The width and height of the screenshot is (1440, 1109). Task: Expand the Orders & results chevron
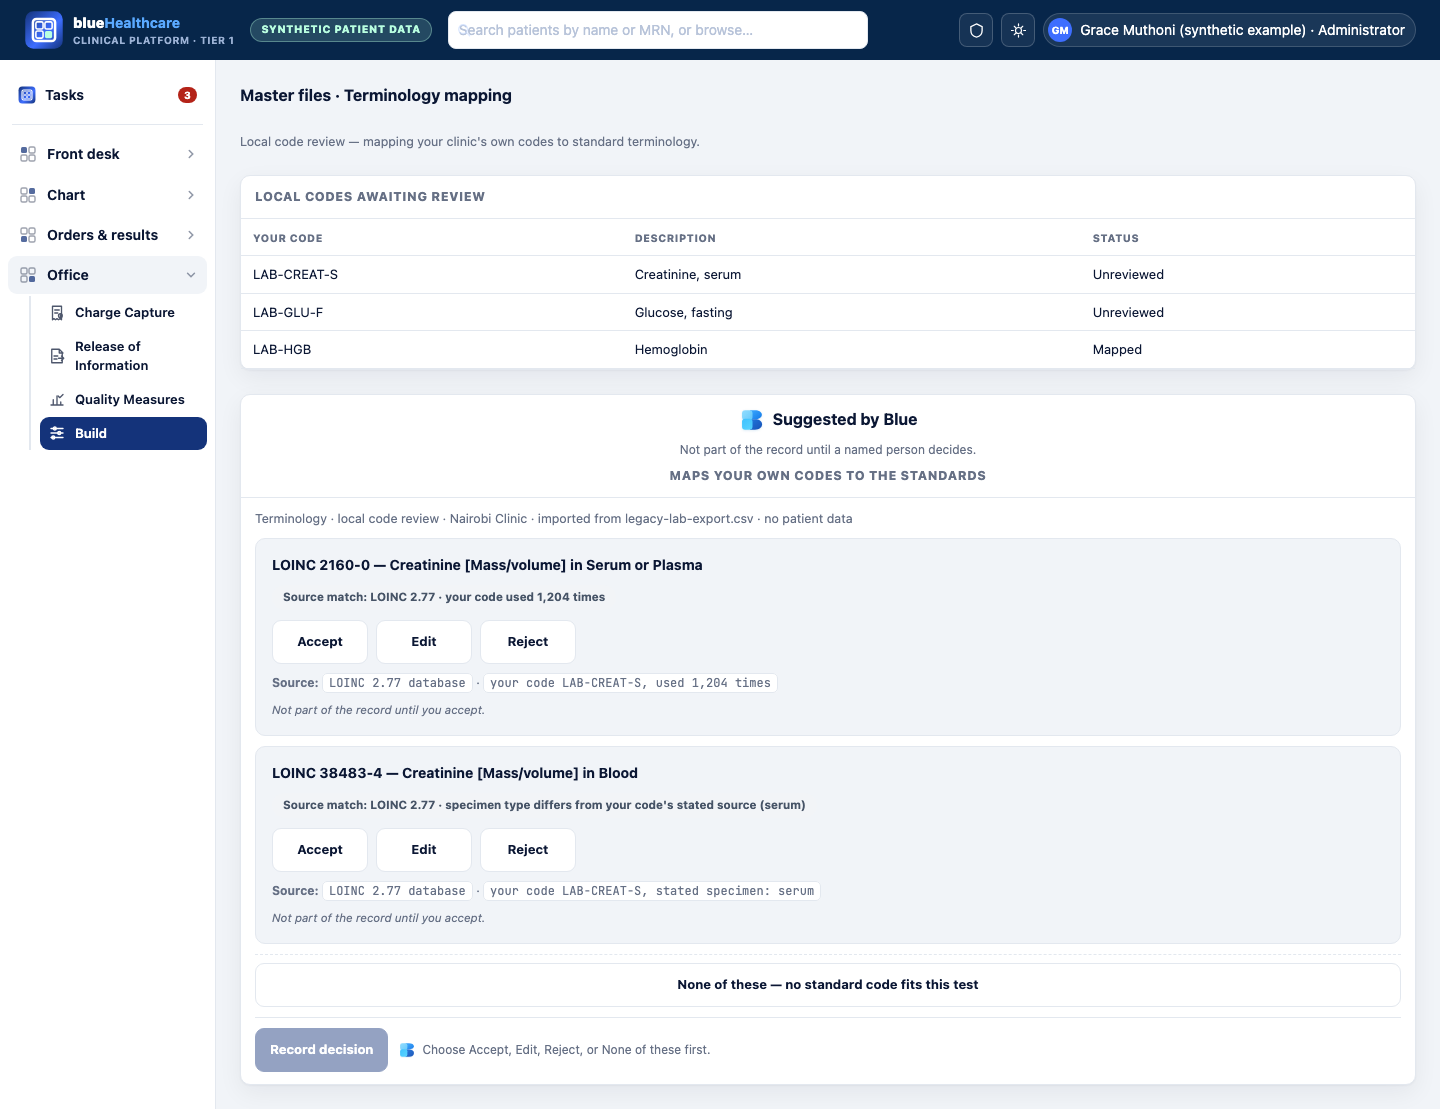click(x=190, y=235)
